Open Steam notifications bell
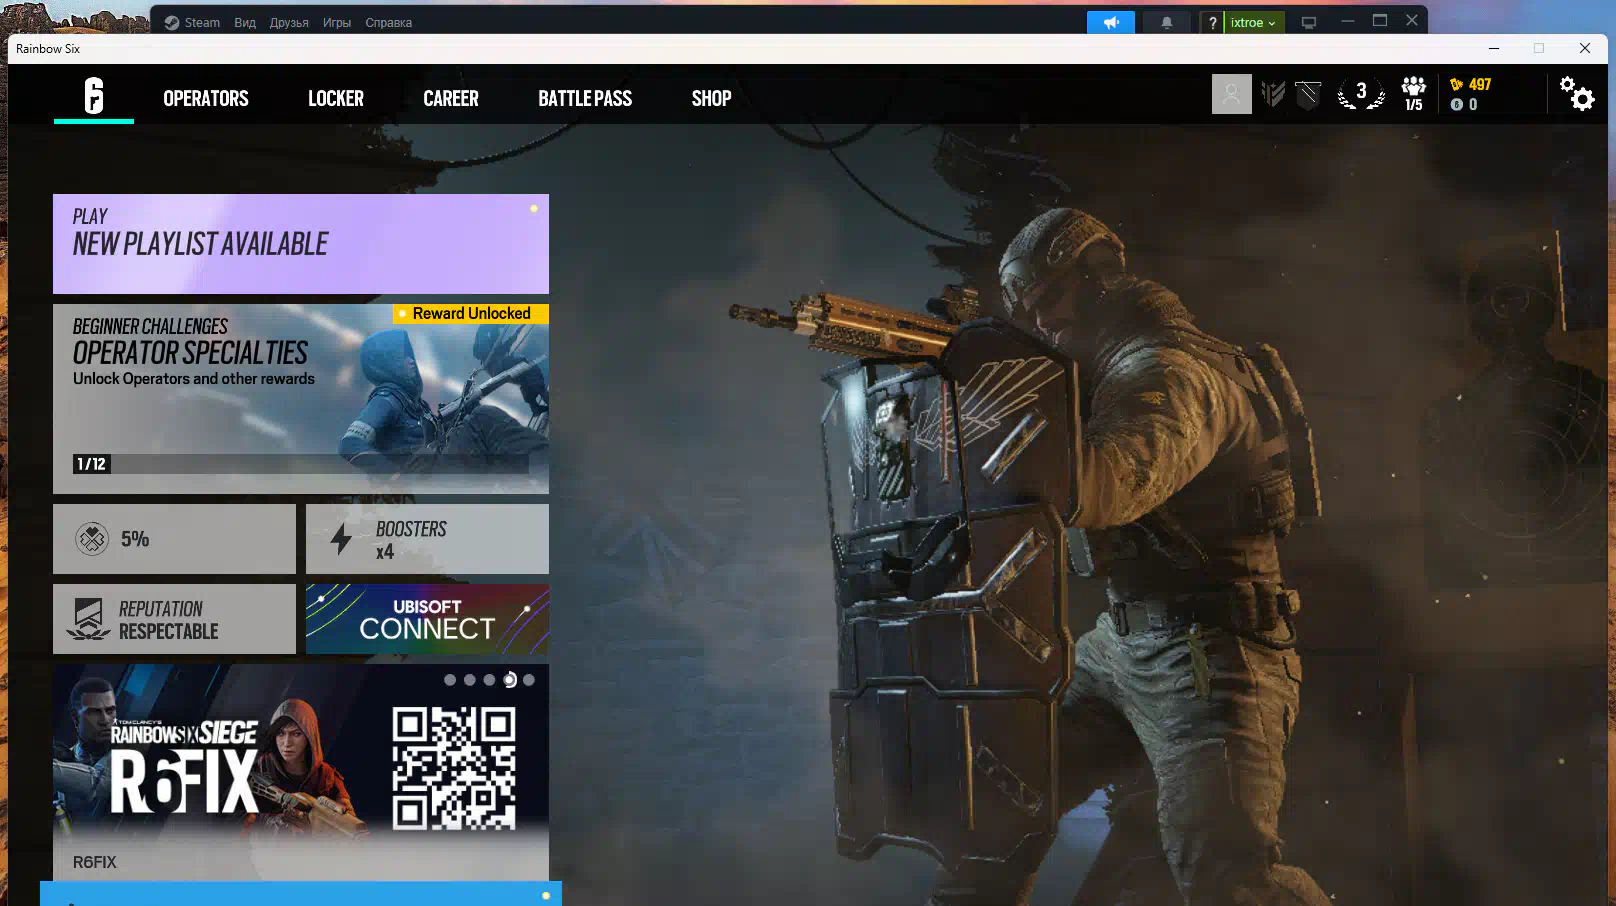Image resolution: width=1616 pixels, height=906 pixels. (x=1166, y=22)
